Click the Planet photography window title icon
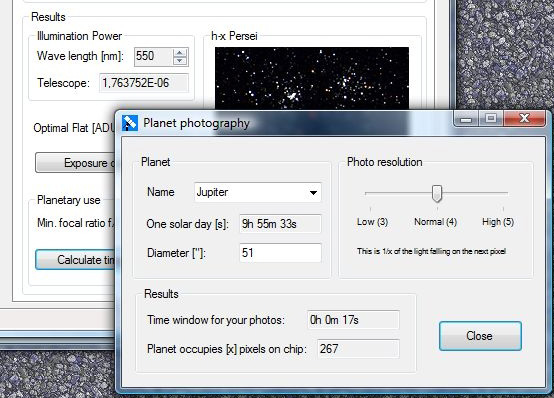This screenshot has width=554, height=398. tap(130, 123)
